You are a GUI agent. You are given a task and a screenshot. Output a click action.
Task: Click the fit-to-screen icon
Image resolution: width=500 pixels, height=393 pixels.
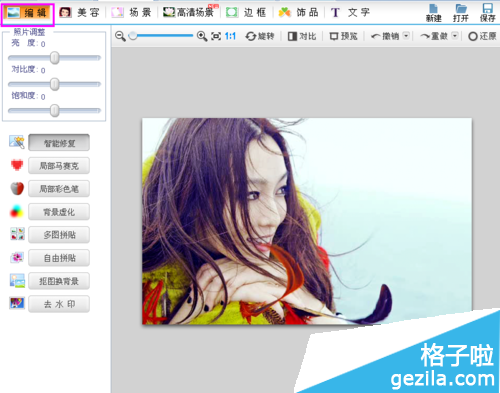(216, 36)
